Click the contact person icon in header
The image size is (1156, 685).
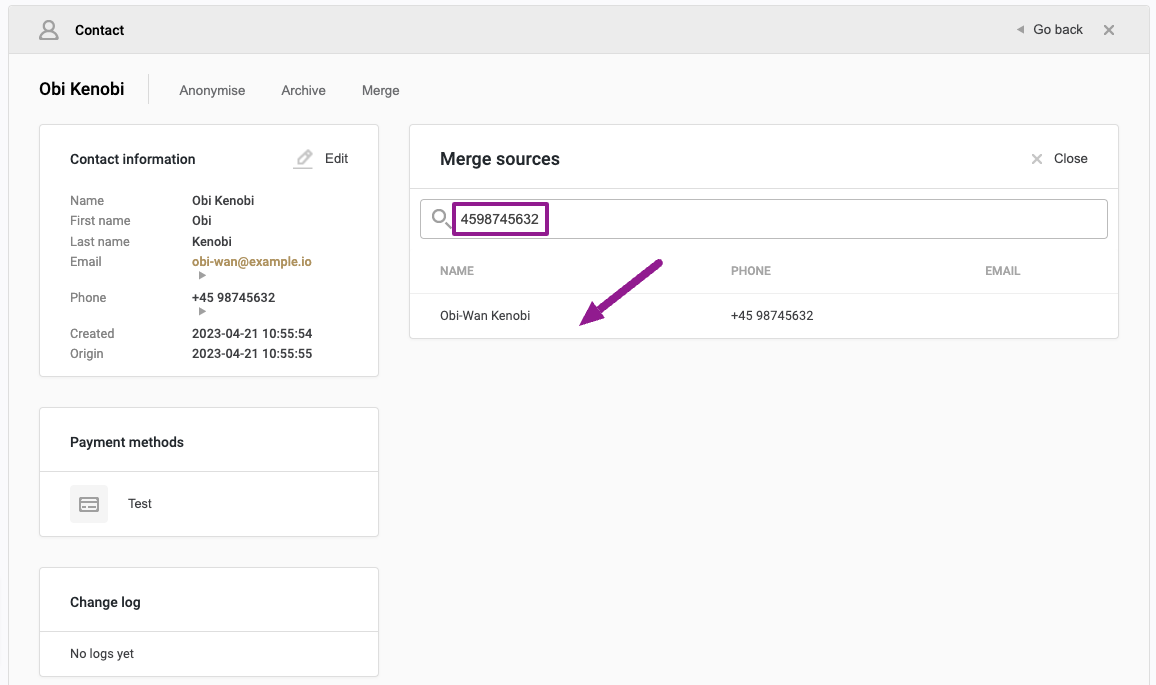coord(49,30)
